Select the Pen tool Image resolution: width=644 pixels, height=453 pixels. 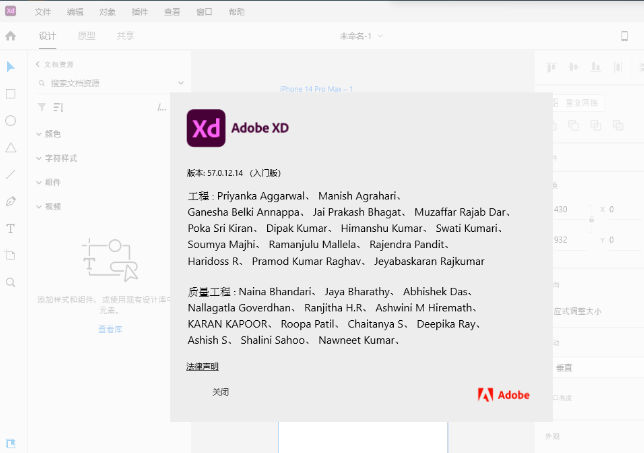[11, 201]
